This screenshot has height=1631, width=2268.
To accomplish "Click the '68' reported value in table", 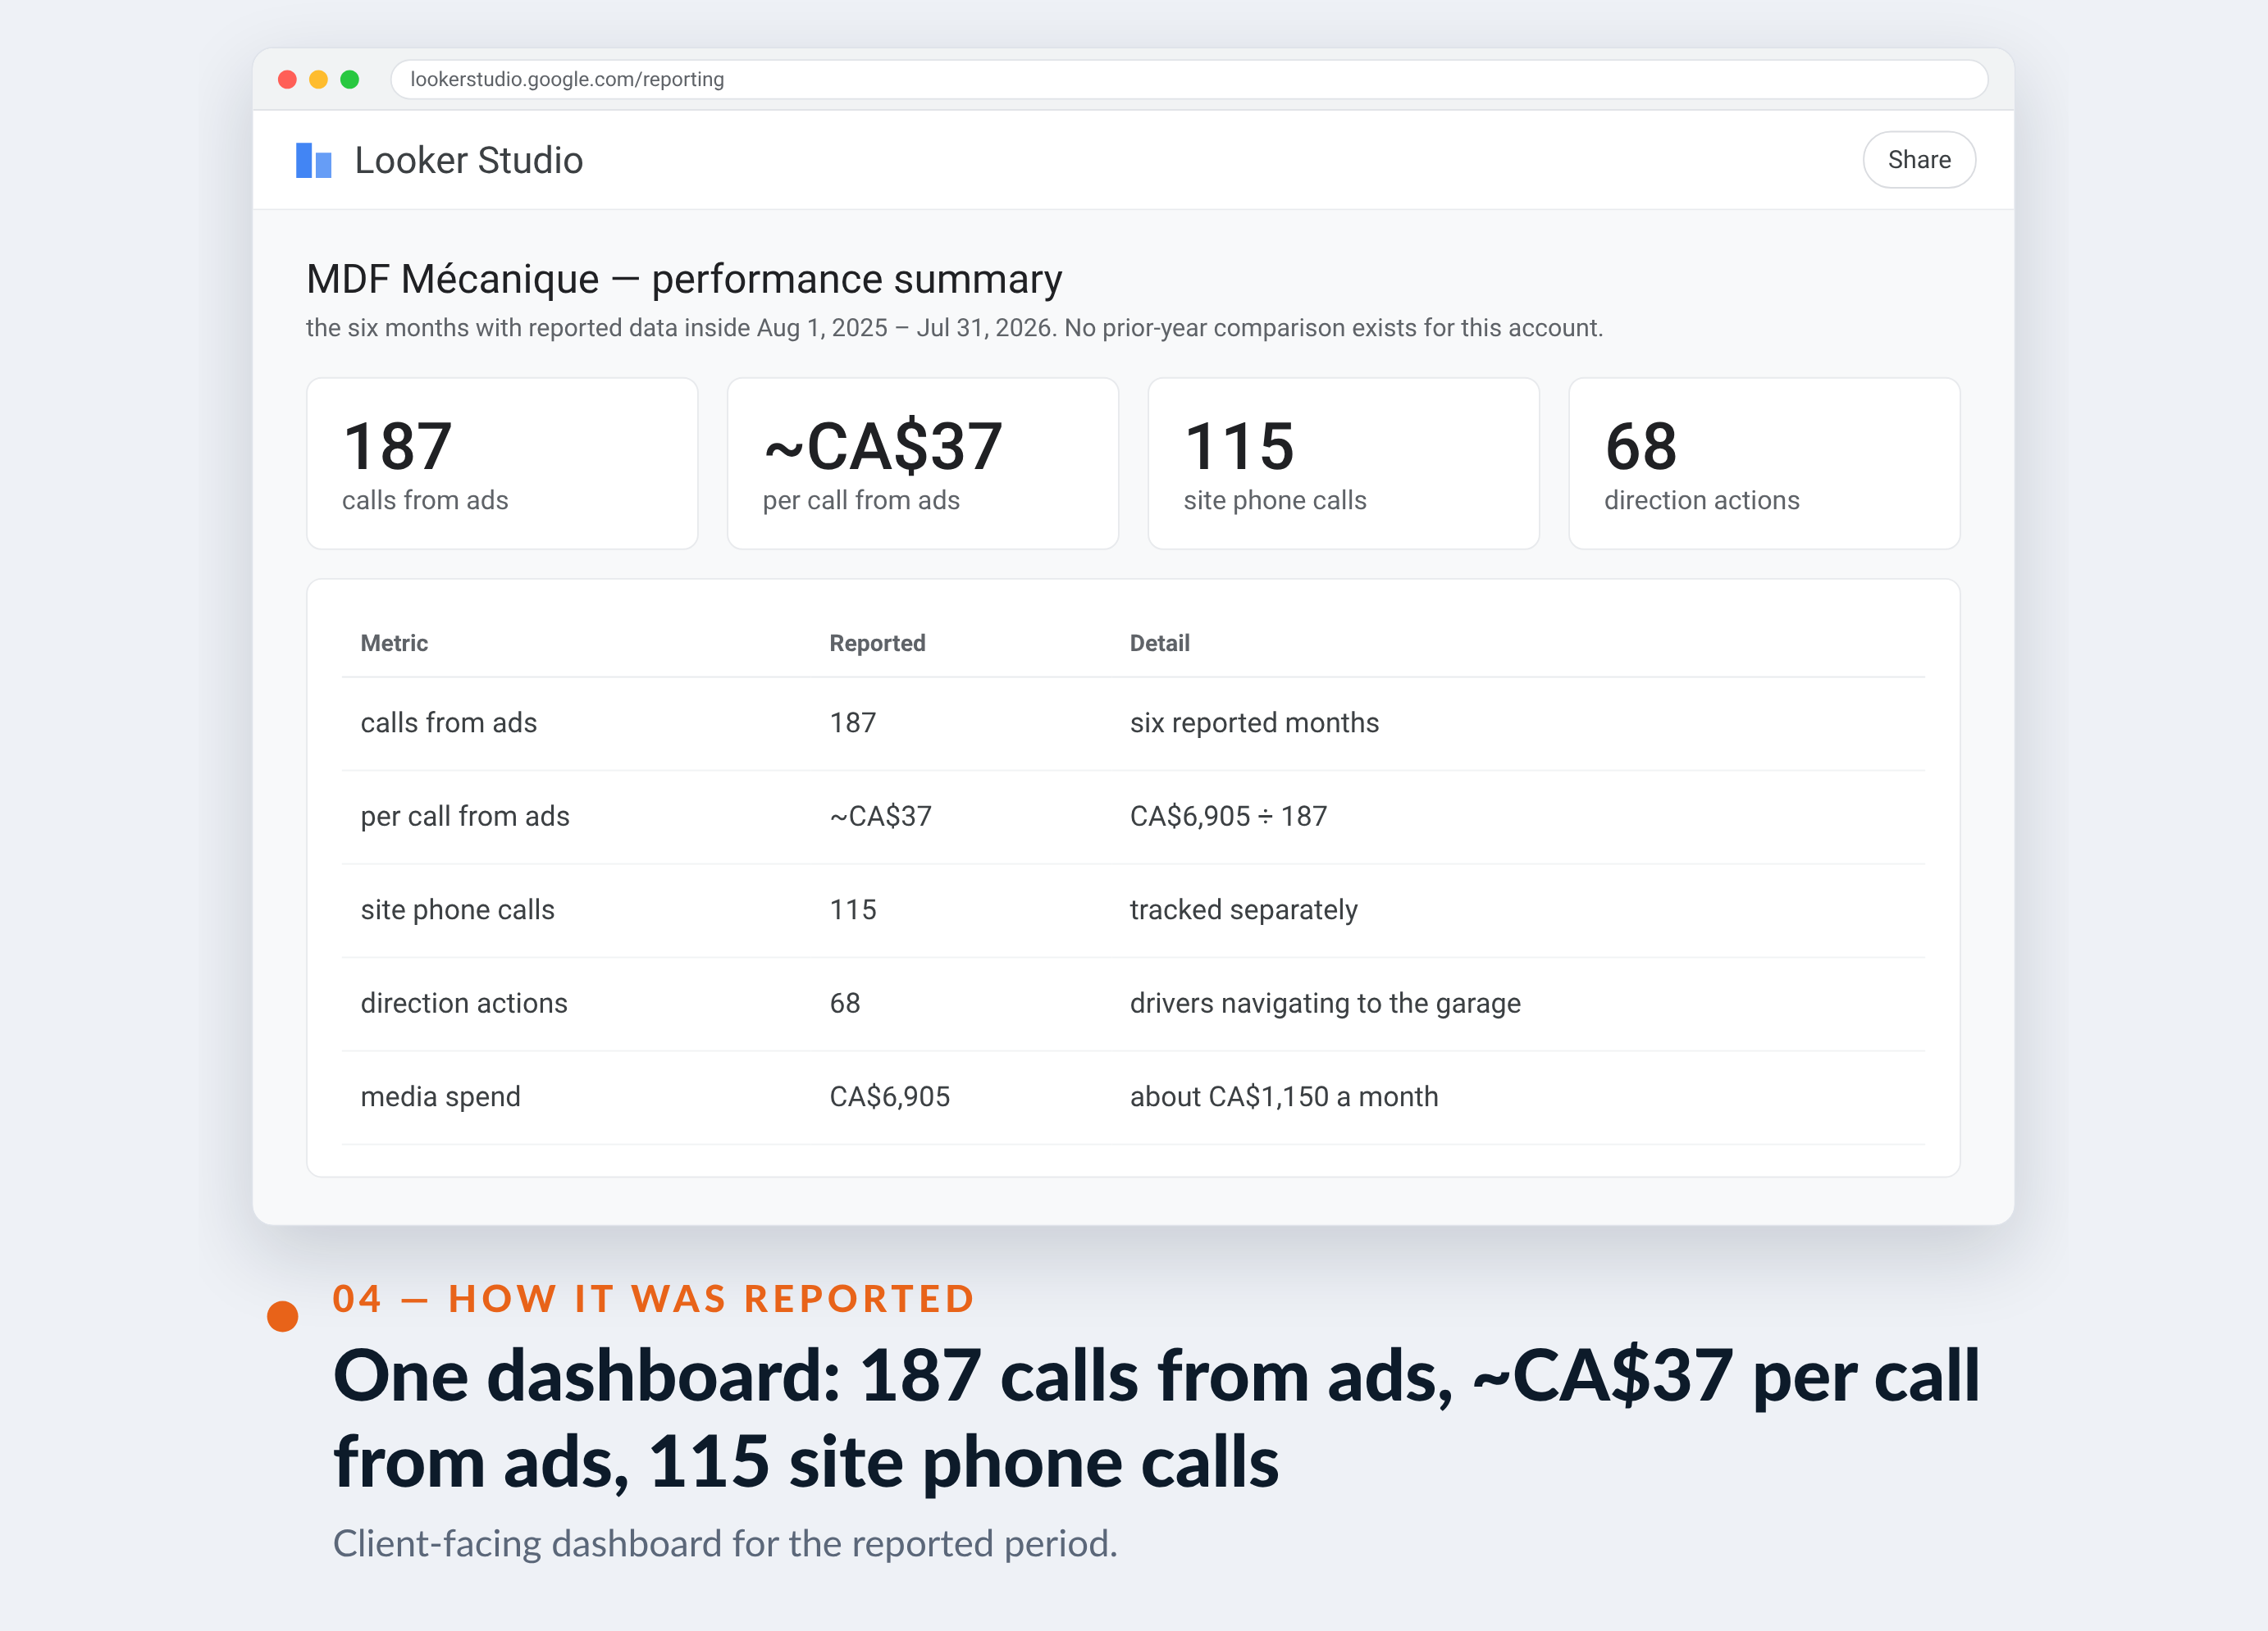I will [x=844, y=1003].
